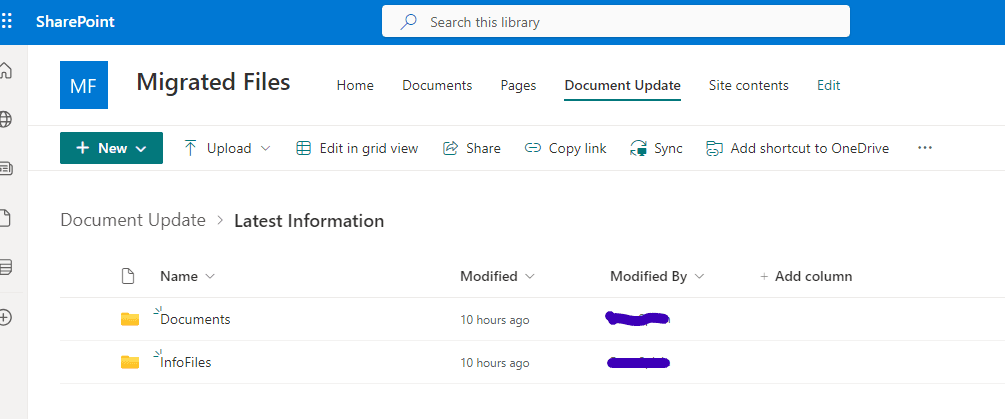Click the file type column header icon
Viewport: 1005px width, 419px height.
tap(127, 276)
